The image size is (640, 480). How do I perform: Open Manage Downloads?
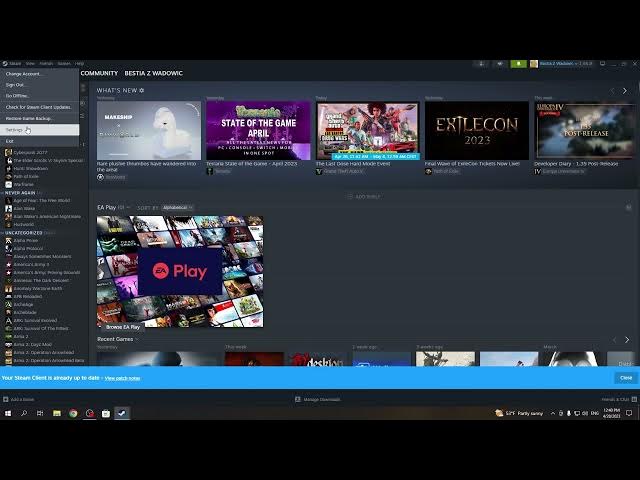point(318,400)
